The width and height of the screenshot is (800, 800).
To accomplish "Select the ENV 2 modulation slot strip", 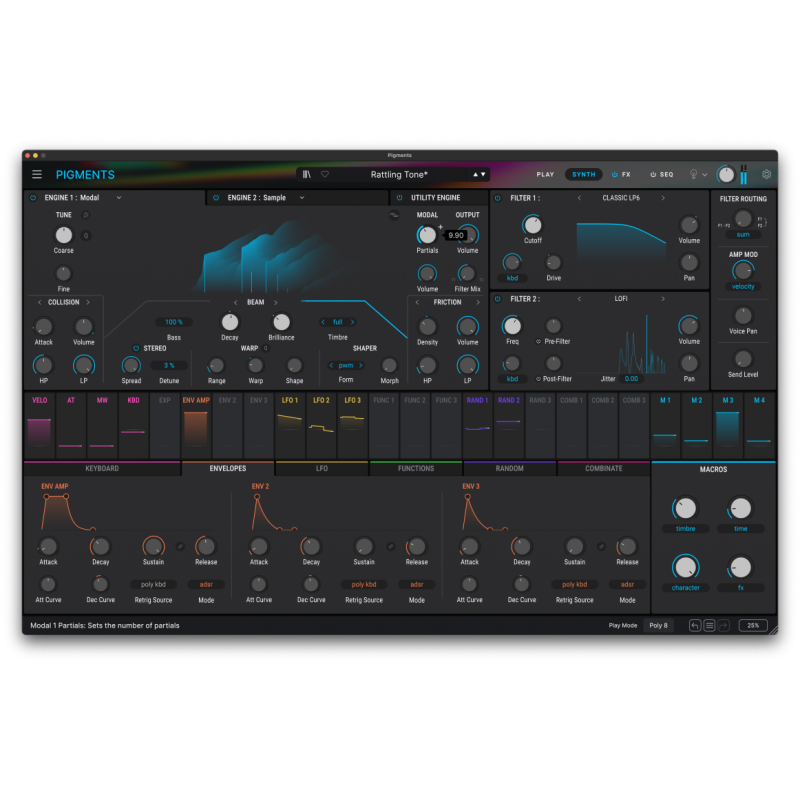I will tap(228, 425).
